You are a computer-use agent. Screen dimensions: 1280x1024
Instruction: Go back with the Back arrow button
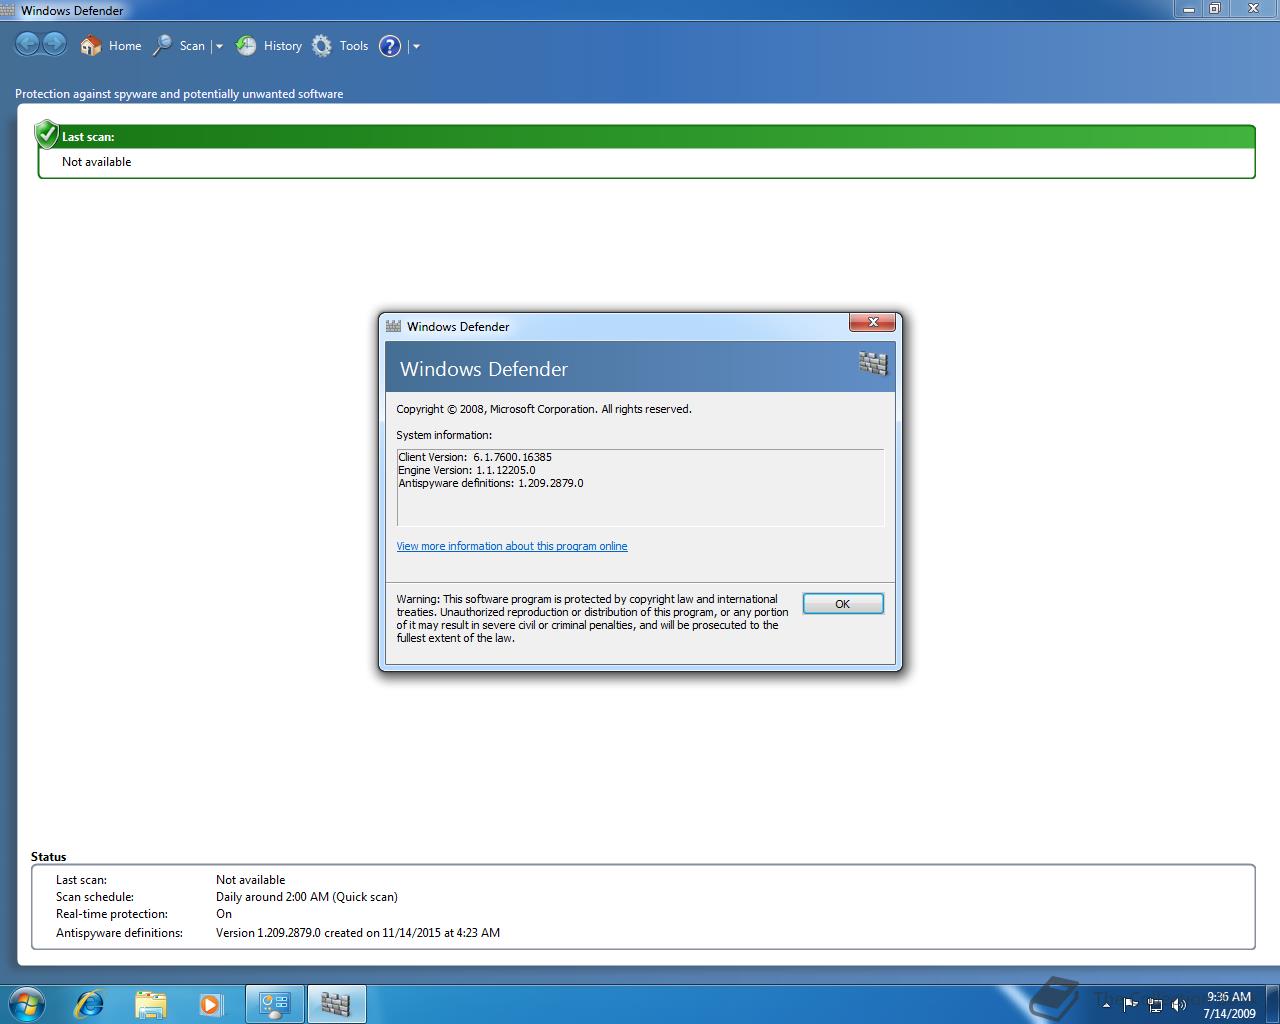pyautogui.click(x=28, y=44)
